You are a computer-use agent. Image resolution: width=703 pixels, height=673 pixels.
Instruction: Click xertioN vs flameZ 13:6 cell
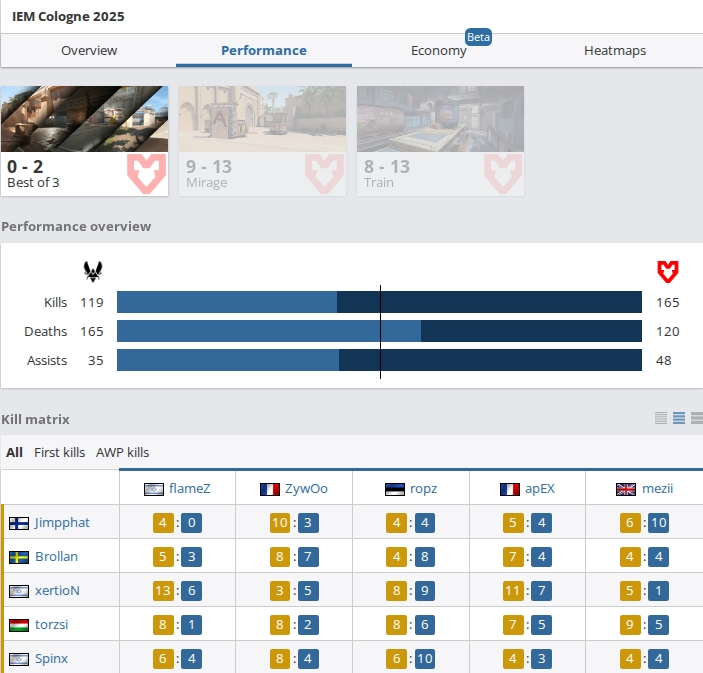178,591
